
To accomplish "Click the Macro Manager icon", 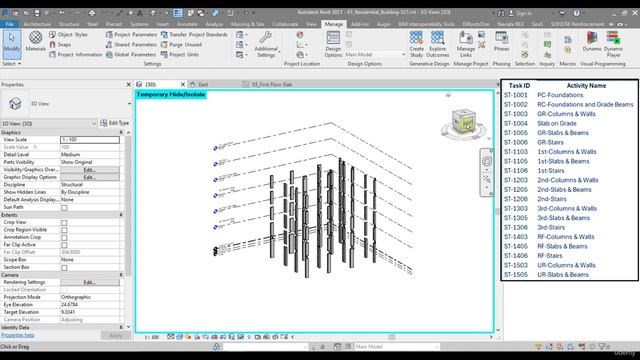I will pyautogui.click(x=567, y=40).
